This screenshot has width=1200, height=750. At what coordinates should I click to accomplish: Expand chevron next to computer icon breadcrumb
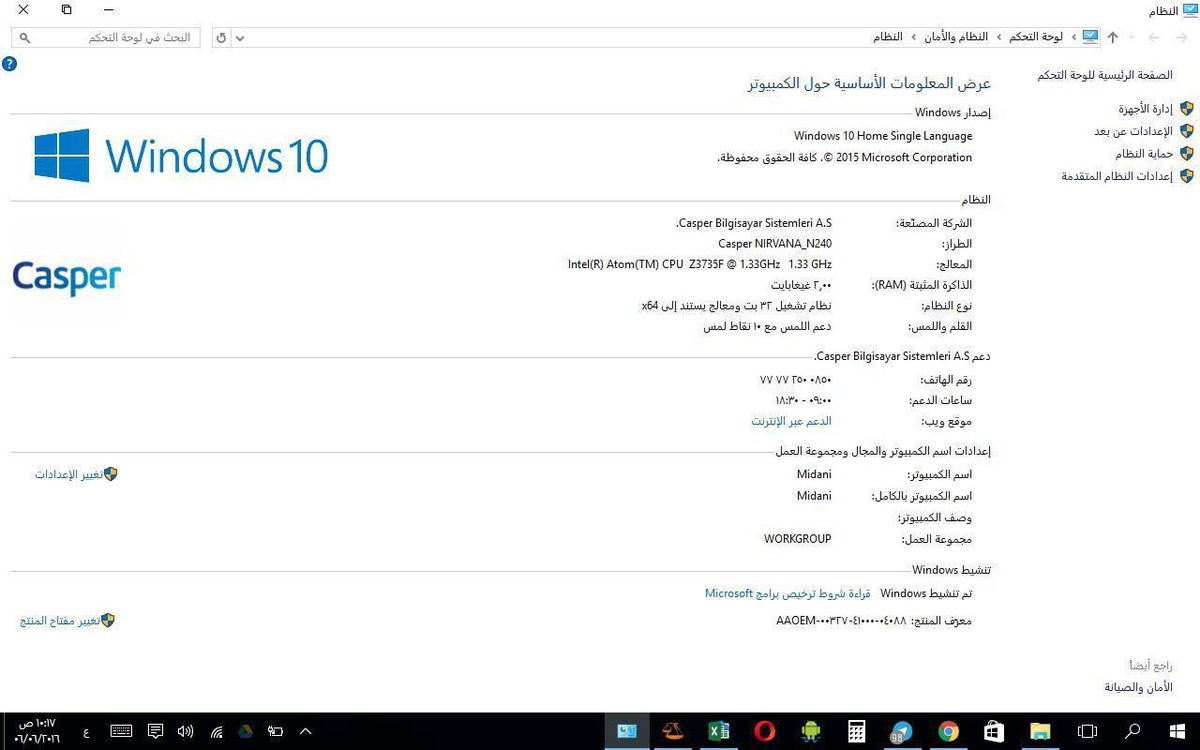click(1073, 37)
